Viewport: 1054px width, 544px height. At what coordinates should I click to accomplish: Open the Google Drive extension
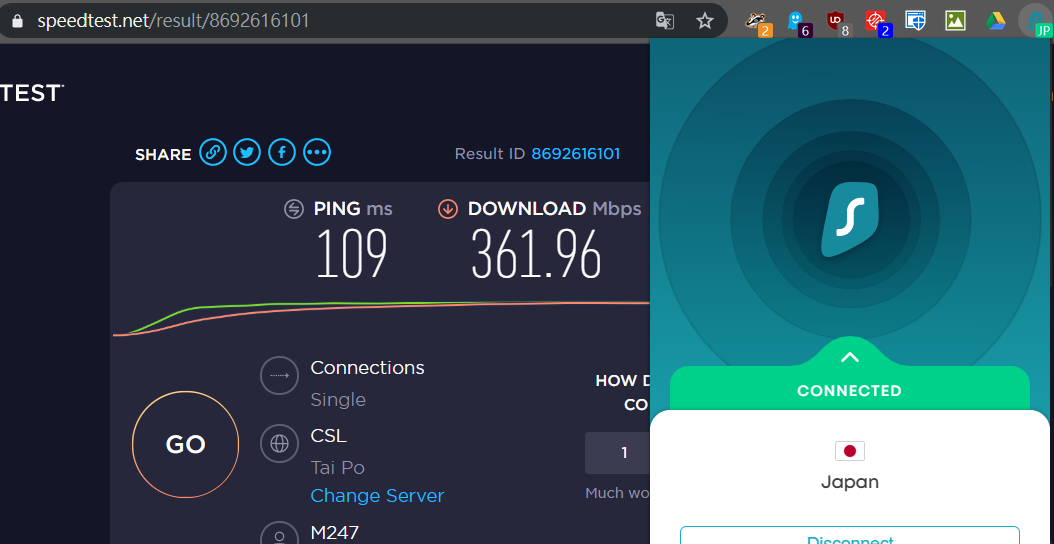tap(996, 21)
